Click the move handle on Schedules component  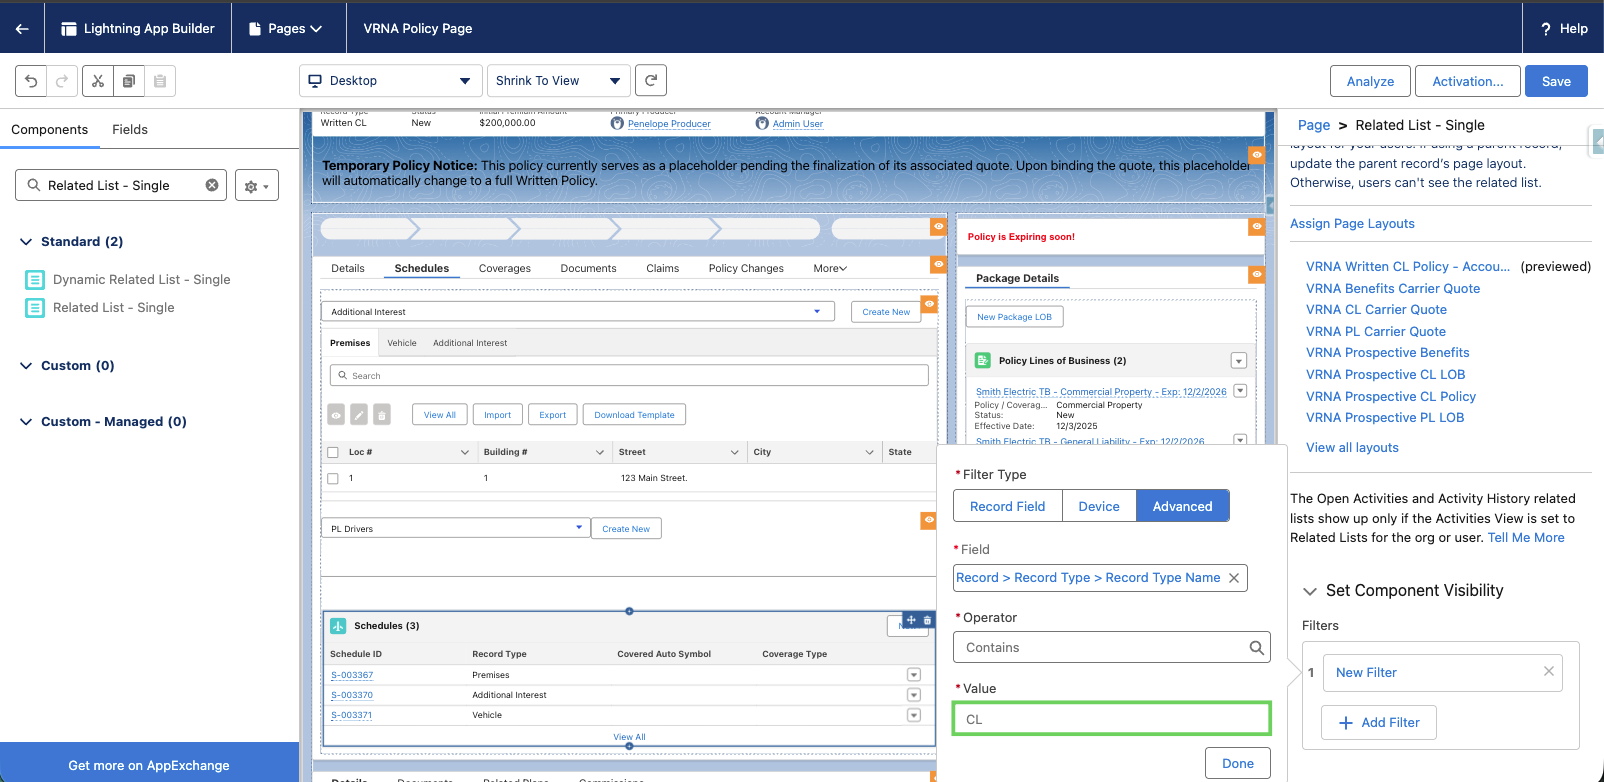click(911, 620)
